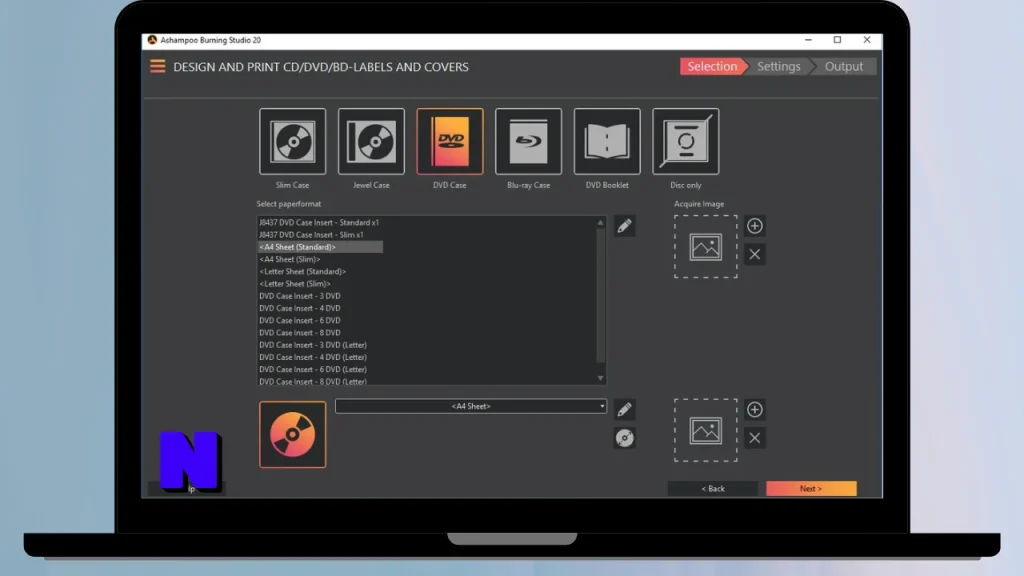Edit disc label with pencil beside A4 Sheet dropdown
This screenshot has width=1024, height=576.
(x=624, y=409)
